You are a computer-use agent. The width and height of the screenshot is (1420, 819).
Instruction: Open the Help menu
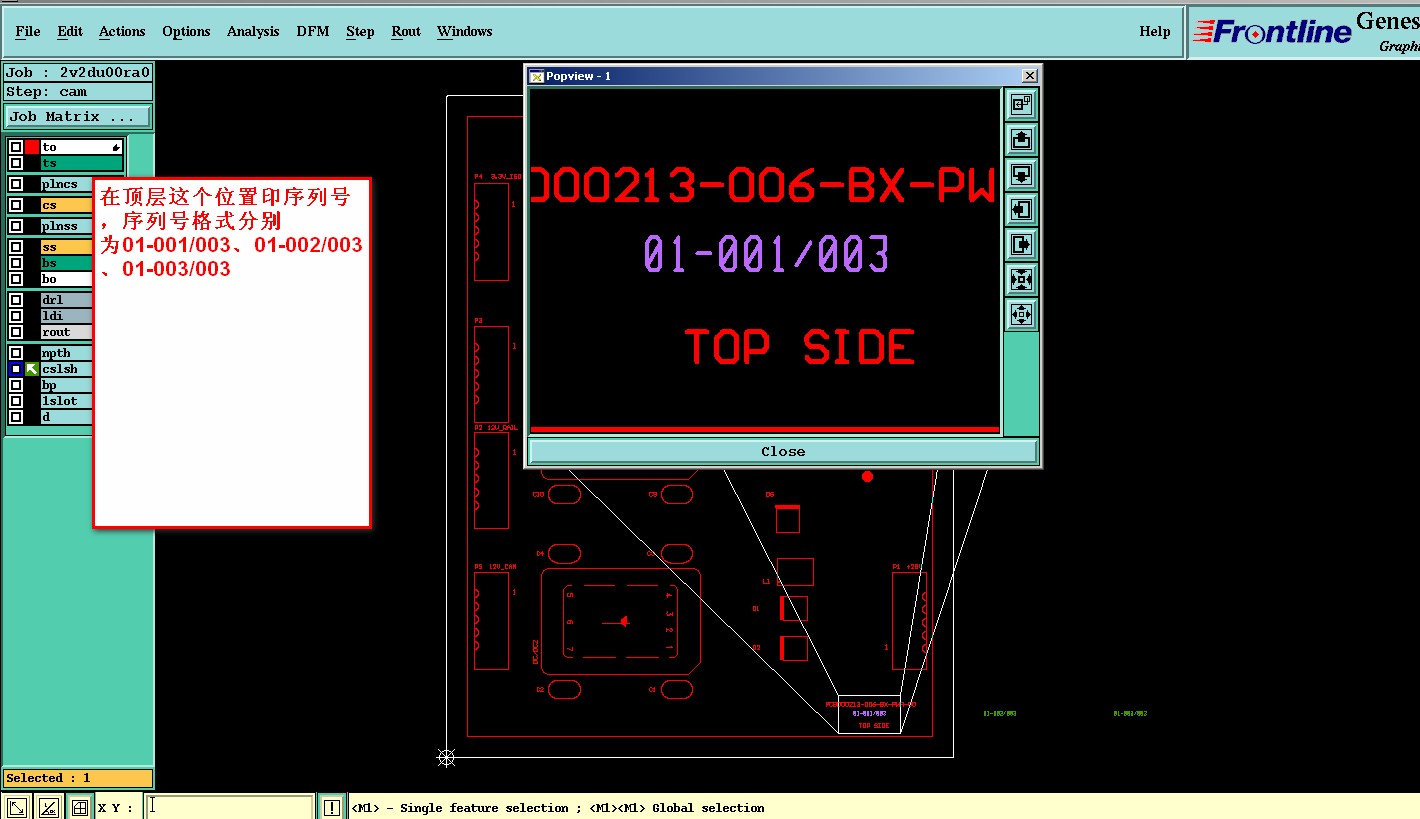(1155, 31)
